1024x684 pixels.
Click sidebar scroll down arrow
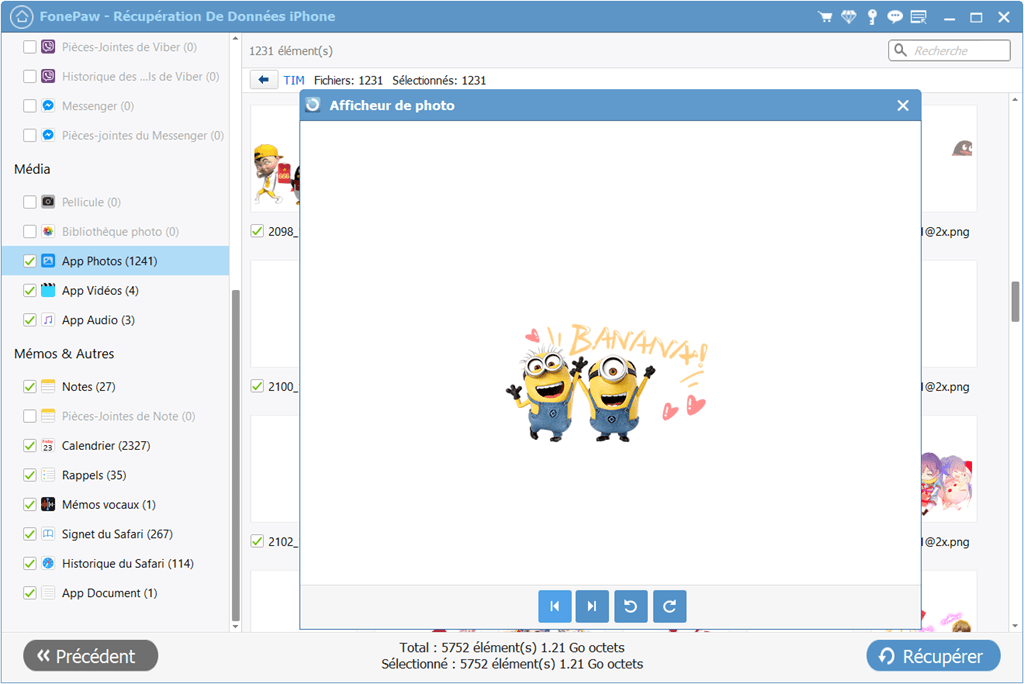[x=235, y=627]
